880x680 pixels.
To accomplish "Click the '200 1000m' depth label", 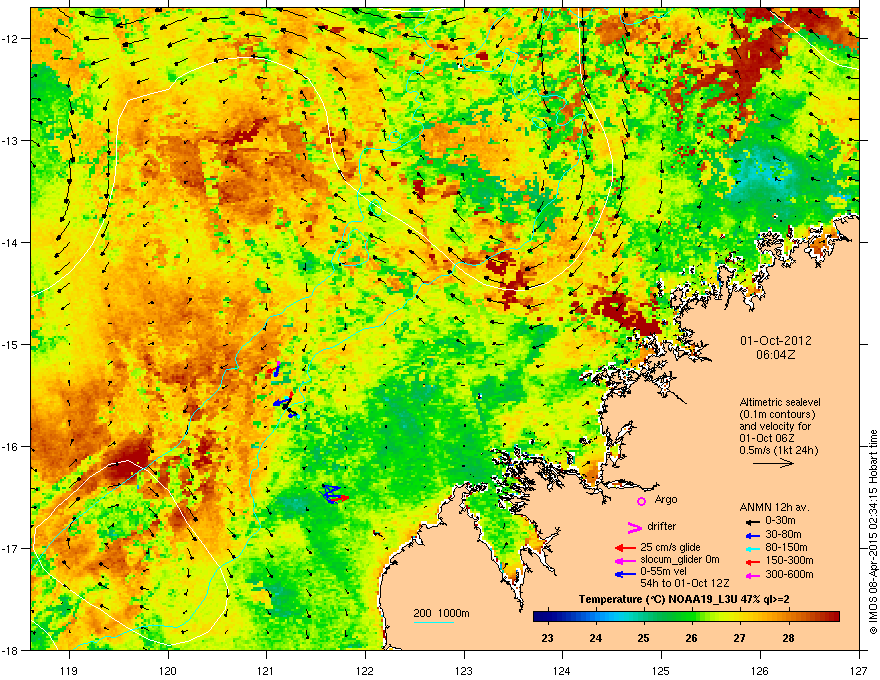I will [441, 613].
